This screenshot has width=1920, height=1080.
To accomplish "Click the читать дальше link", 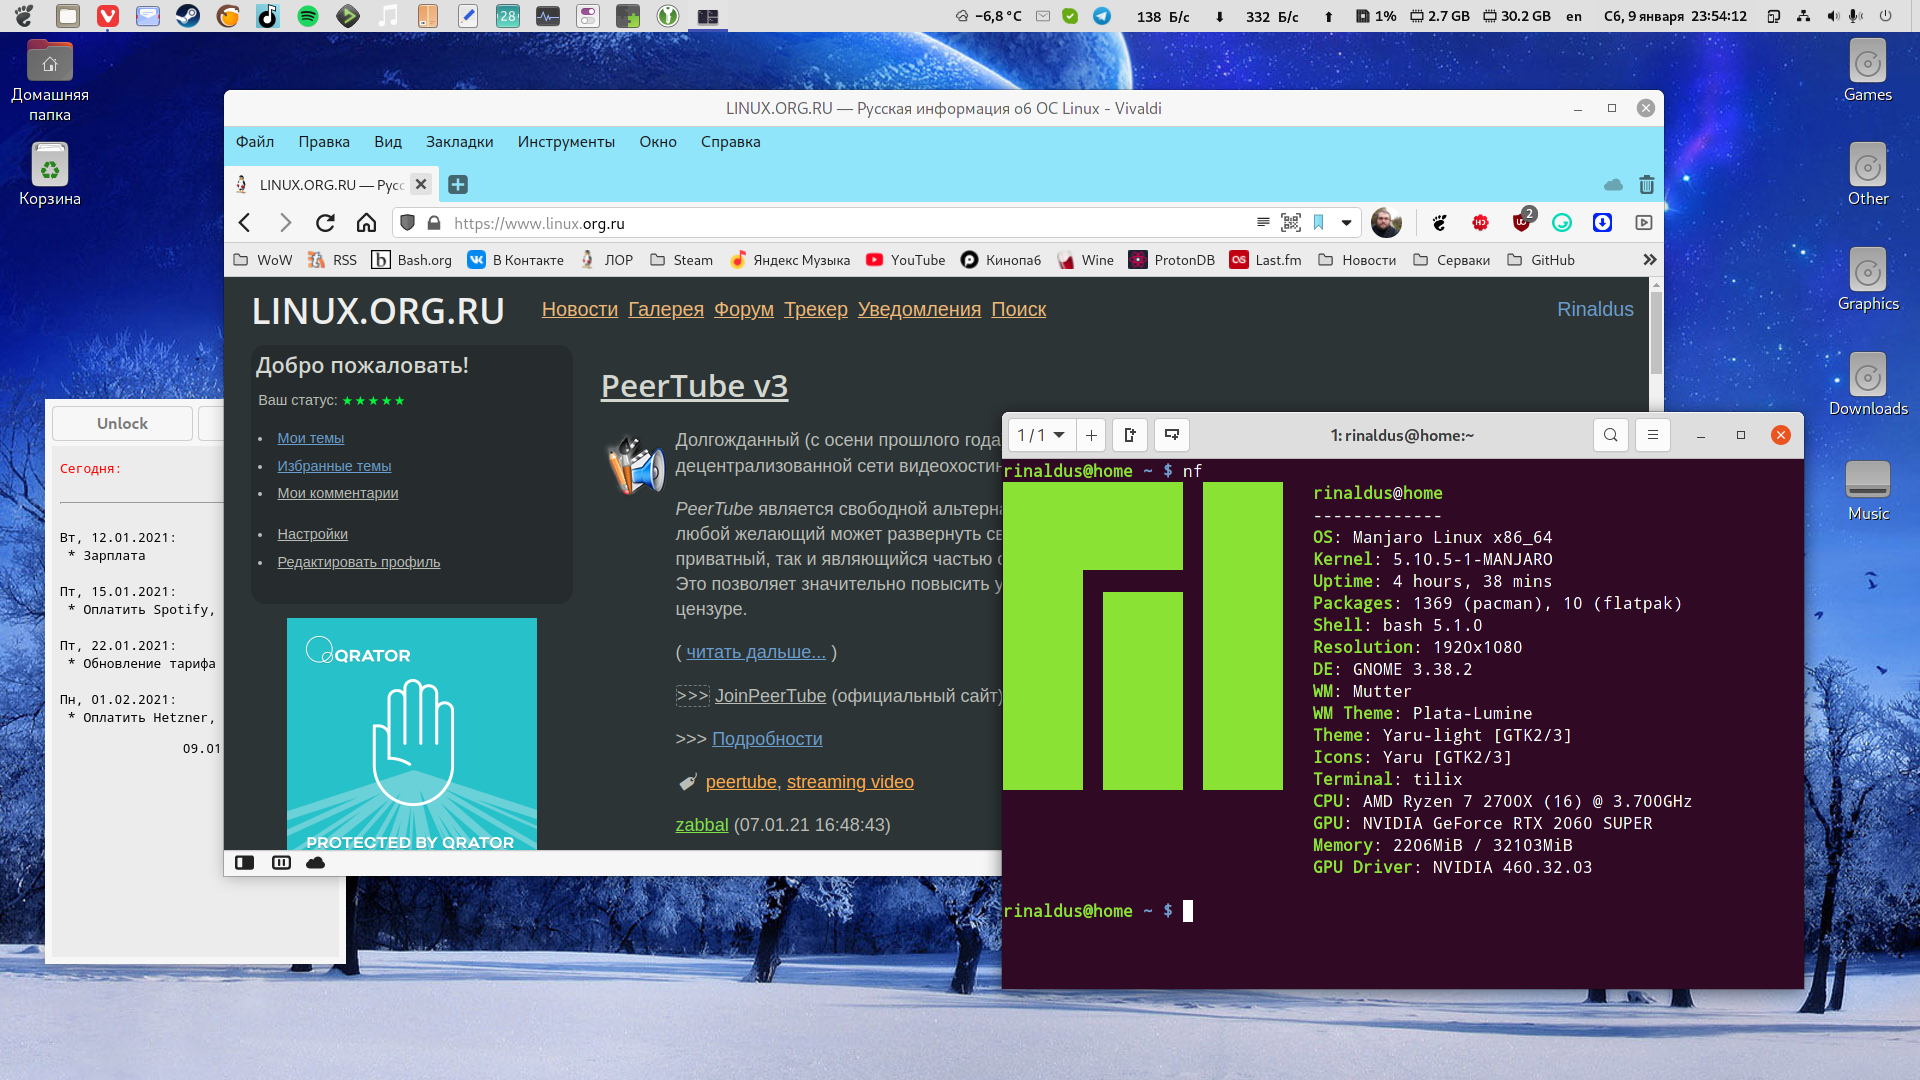I will pyautogui.click(x=756, y=652).
